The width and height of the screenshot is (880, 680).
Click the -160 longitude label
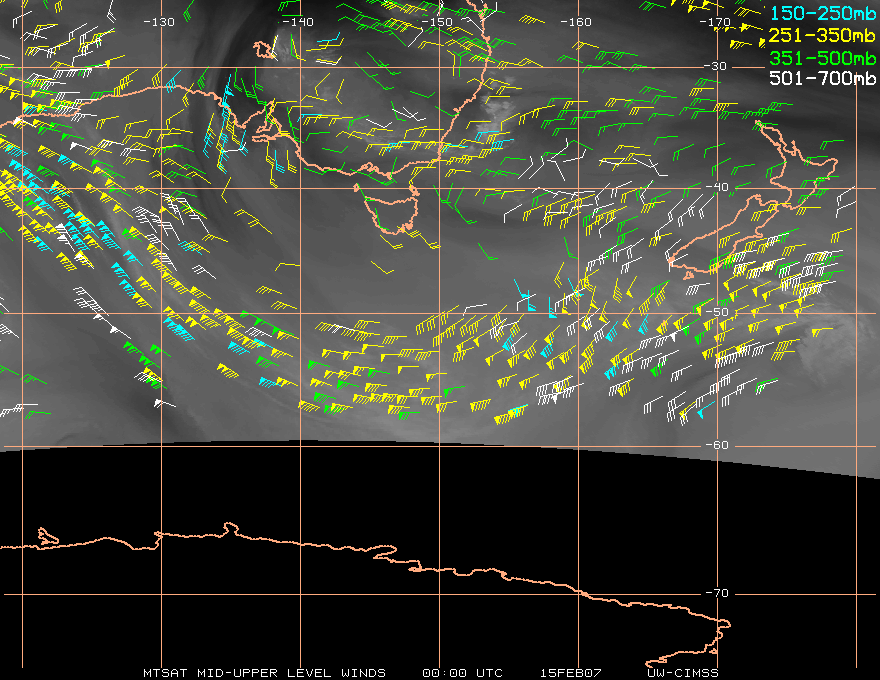coord(576,22)
